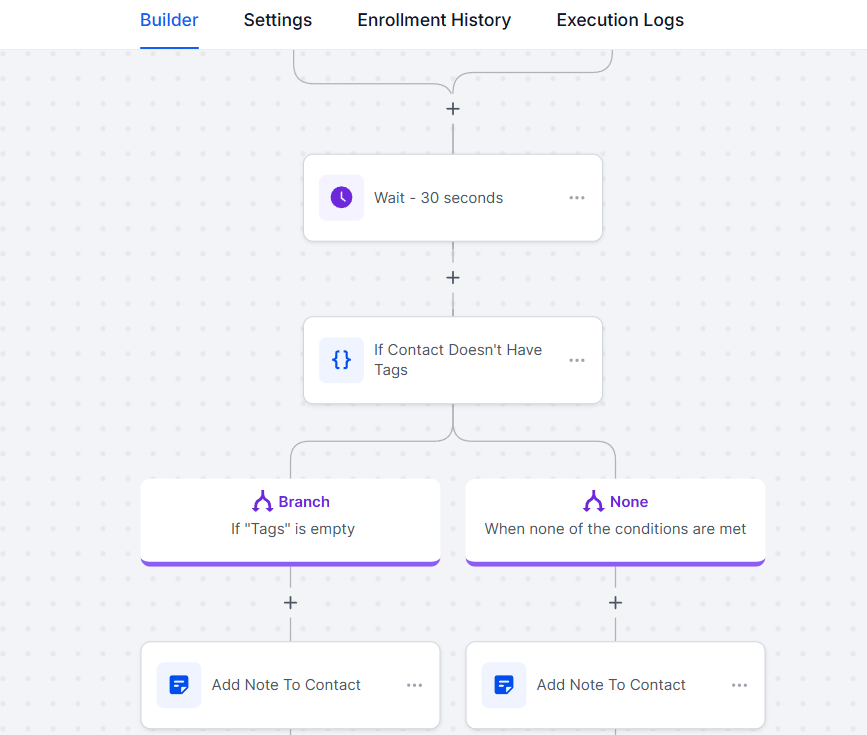Click the purple Branch split icon
The width and height of the screenshot is (867, 735).
pos(263,502)
